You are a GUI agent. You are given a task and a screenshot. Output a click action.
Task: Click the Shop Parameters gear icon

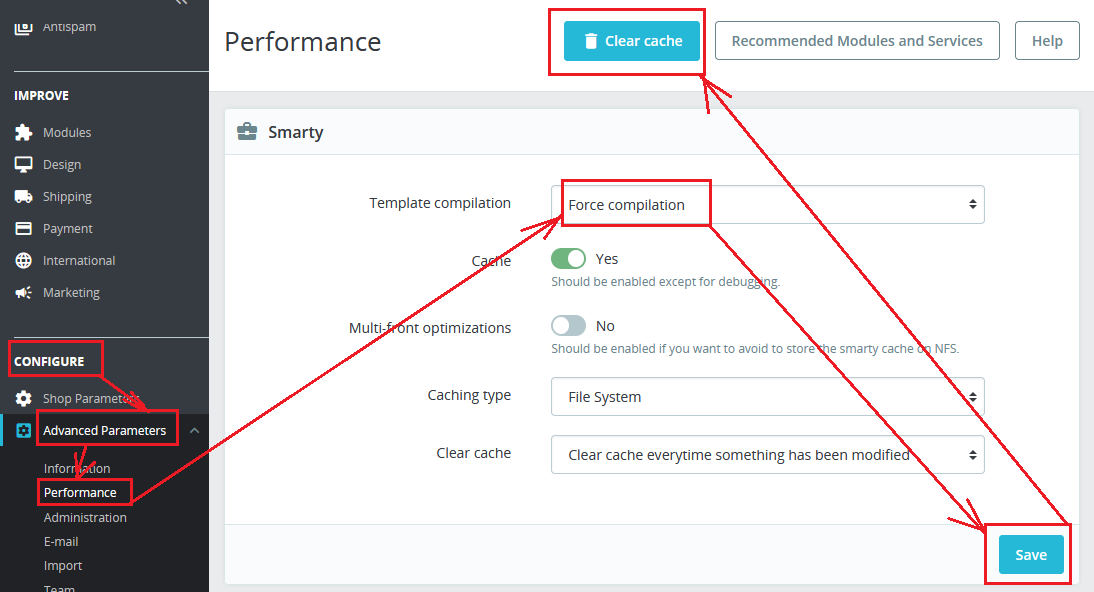[24, 398]
